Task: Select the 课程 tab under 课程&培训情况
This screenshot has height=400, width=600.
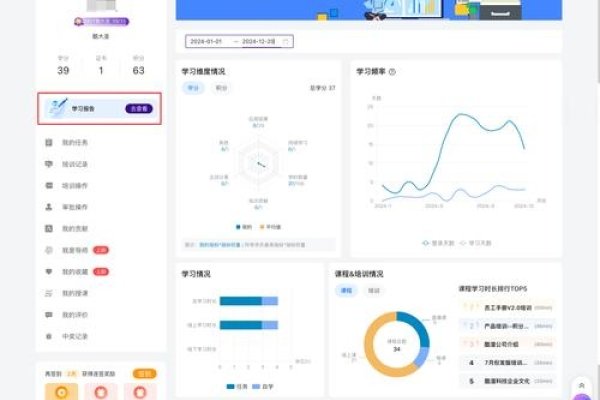Action: pyautogui.click(x=346, y=291)
